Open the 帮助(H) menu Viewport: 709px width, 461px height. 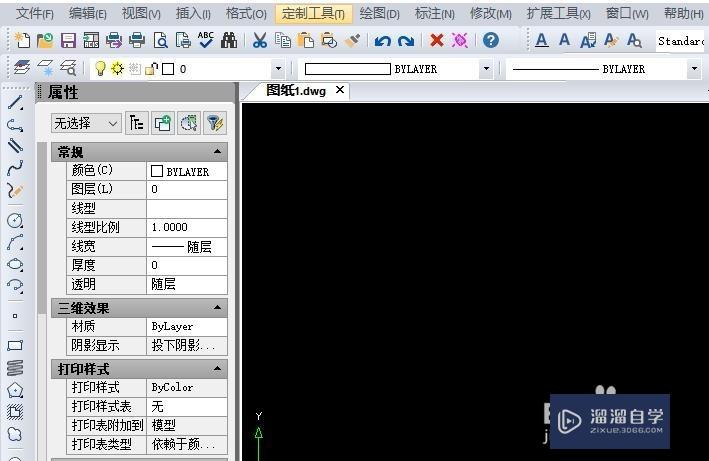[x=683, y=14]
